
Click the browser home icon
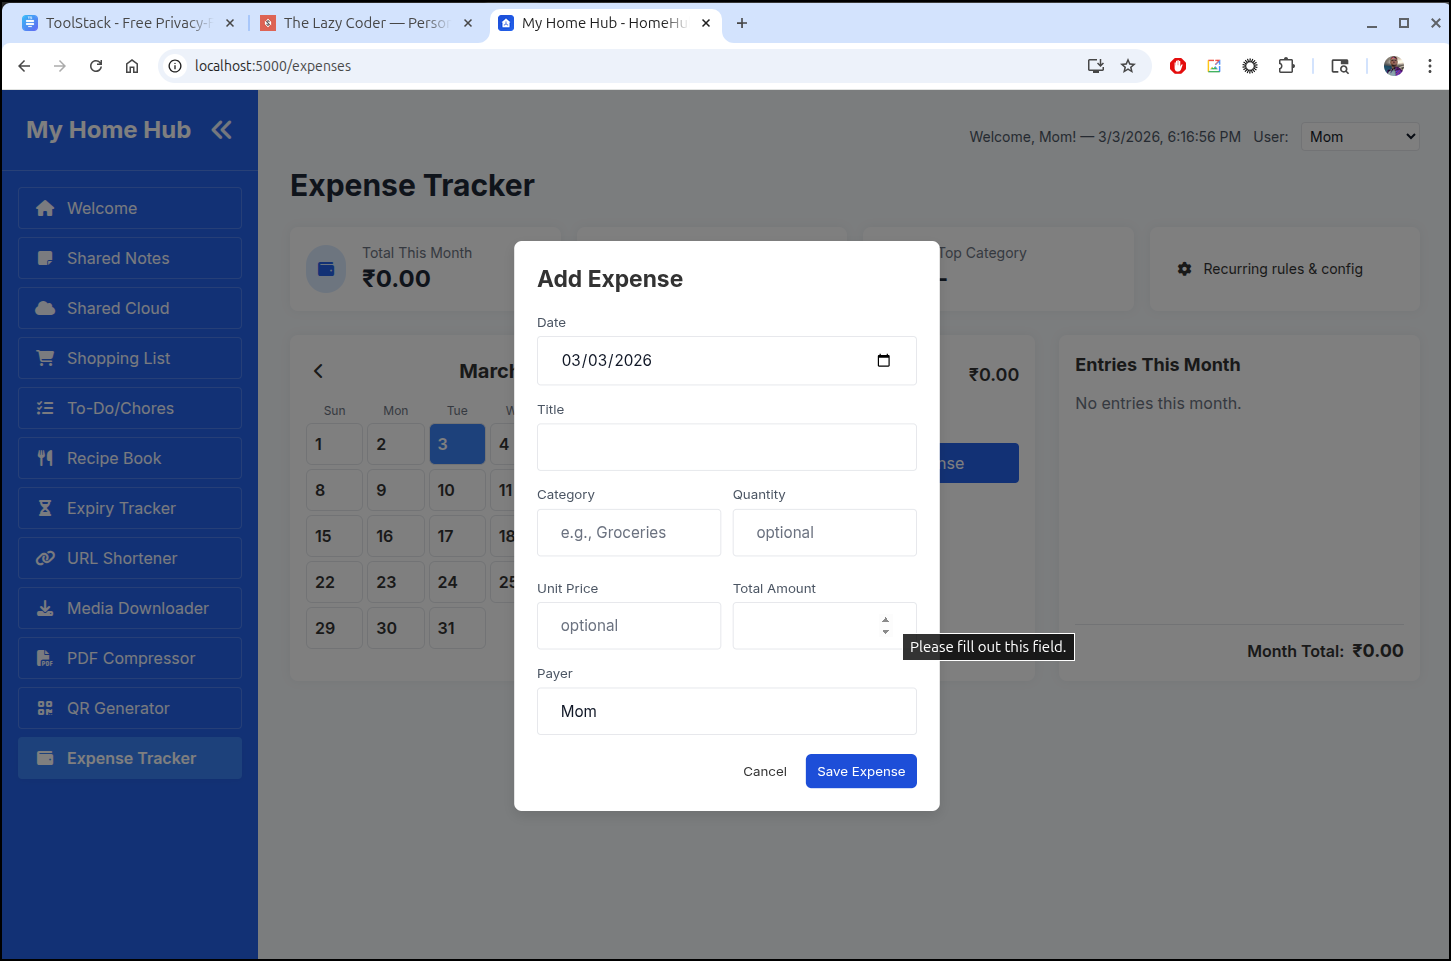(132, 66)
